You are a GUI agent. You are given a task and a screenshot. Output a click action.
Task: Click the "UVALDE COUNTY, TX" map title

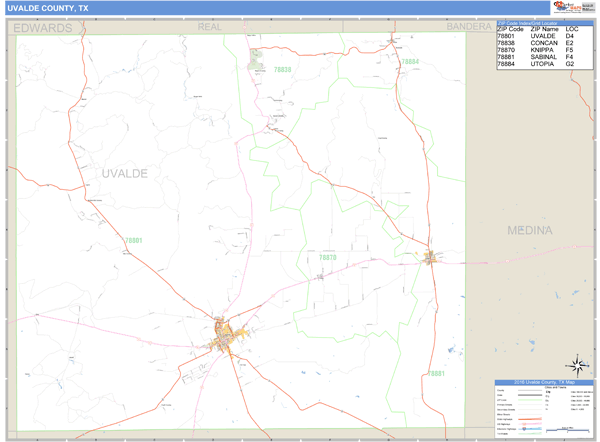click(48, 8)
